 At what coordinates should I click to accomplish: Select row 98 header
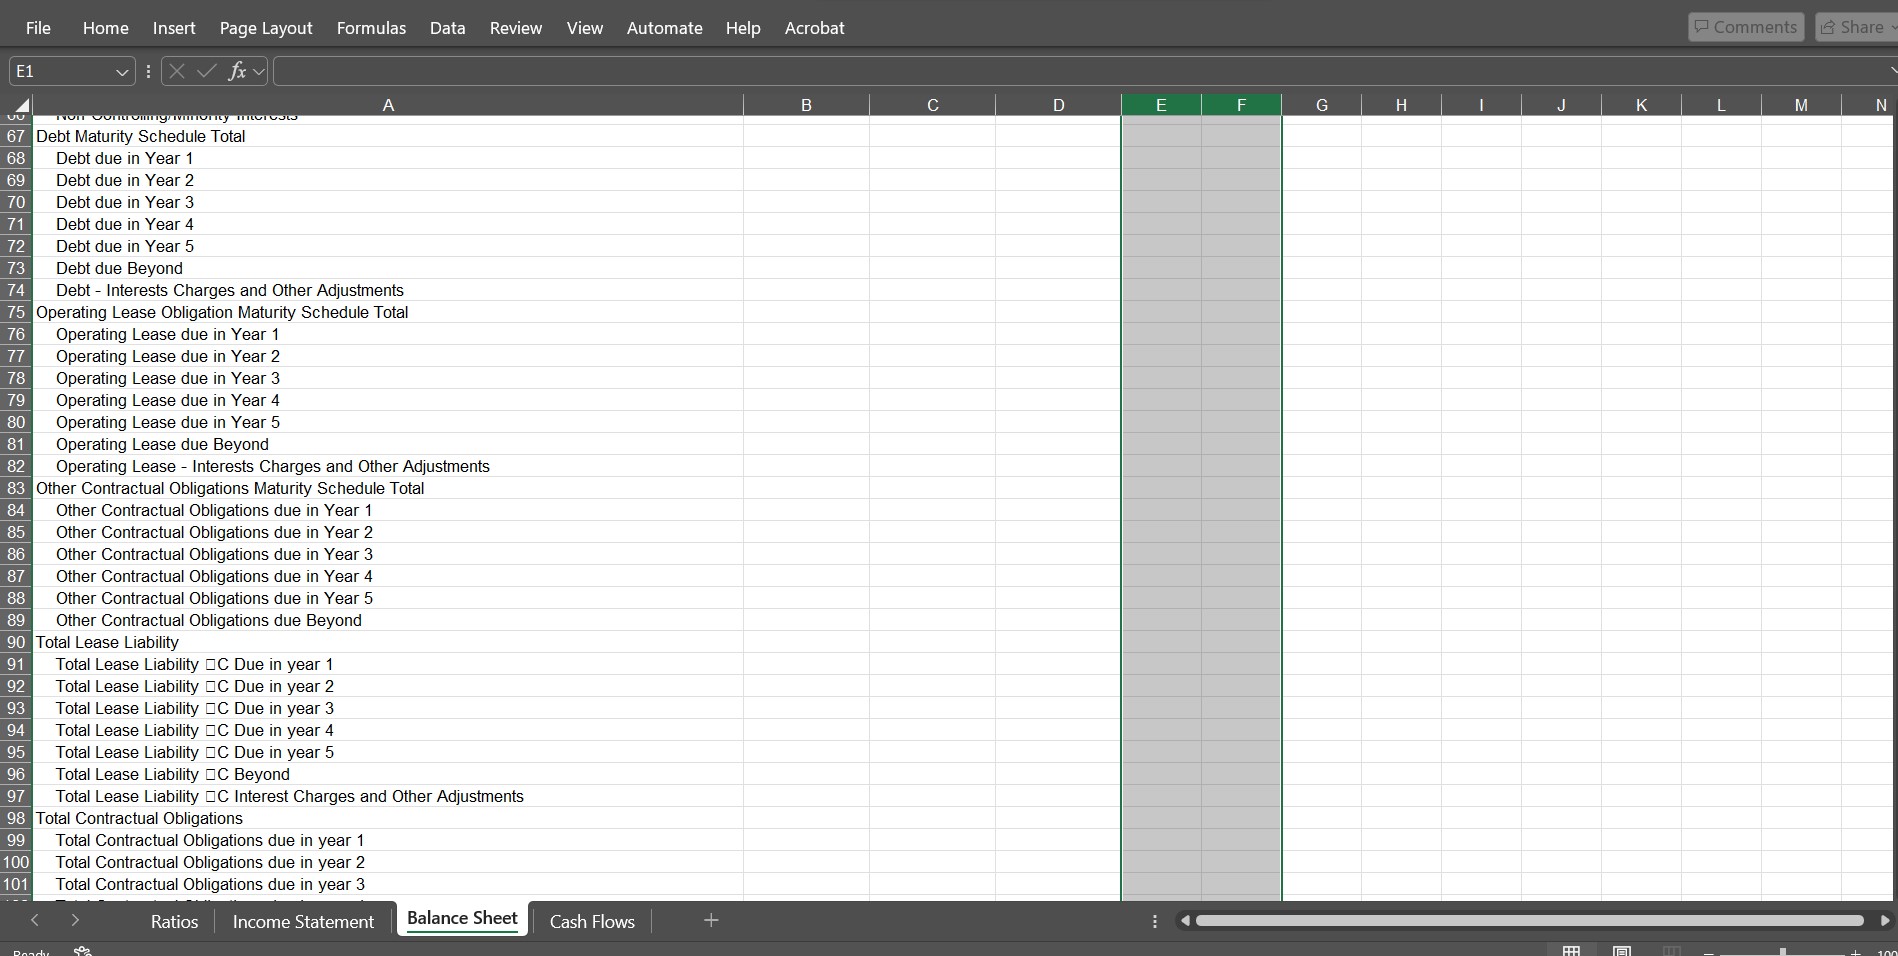click(x=16, y=818)
